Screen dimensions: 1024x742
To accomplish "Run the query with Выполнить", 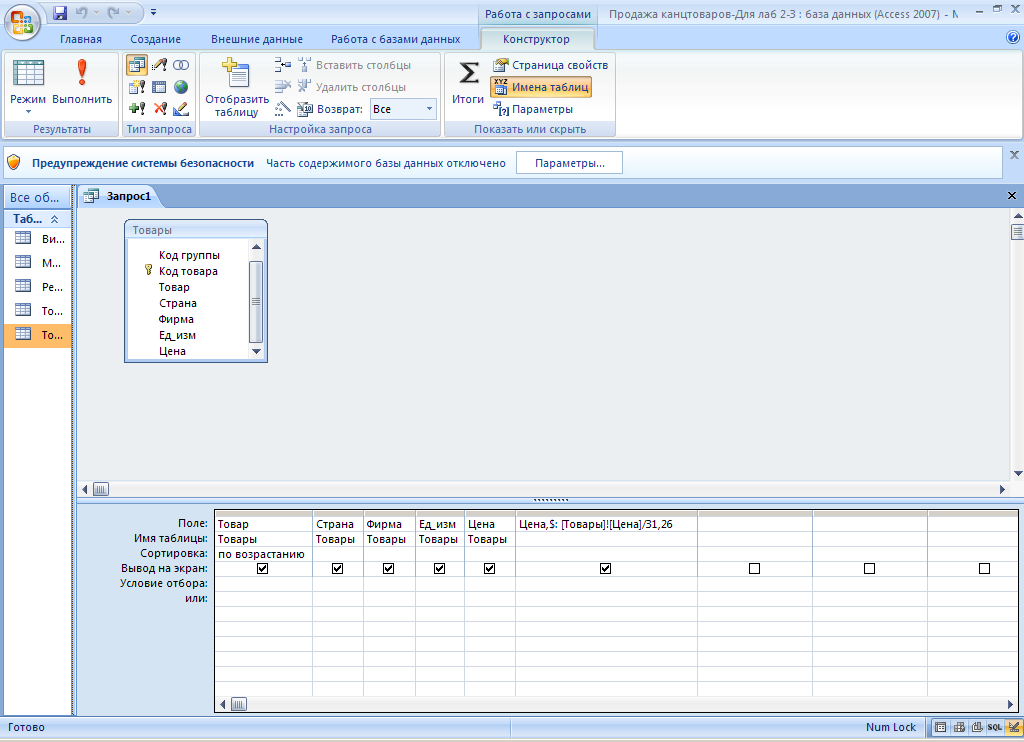I will pyautogui.click(x=82, y=82).
